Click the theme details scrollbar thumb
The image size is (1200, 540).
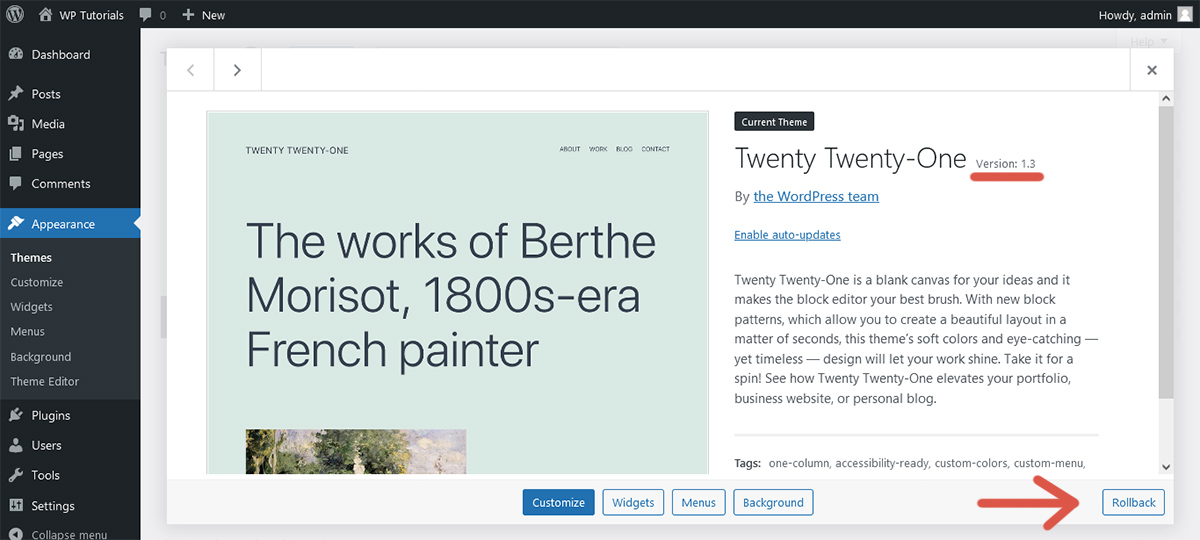point(1166,252)
